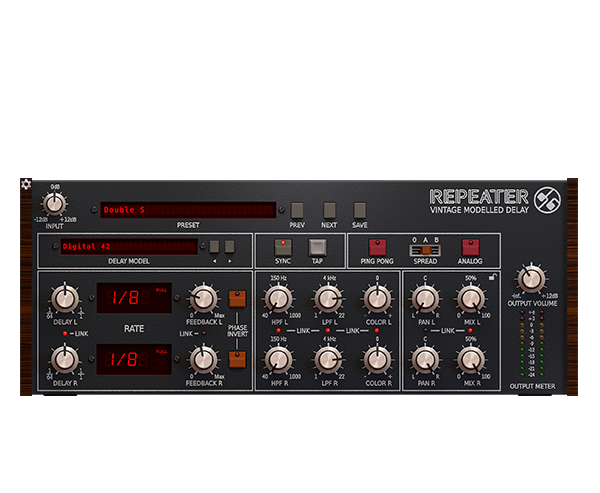Click the LPF R knob
This screenshot has width=600, height=493.
click(x=328, y=360)
